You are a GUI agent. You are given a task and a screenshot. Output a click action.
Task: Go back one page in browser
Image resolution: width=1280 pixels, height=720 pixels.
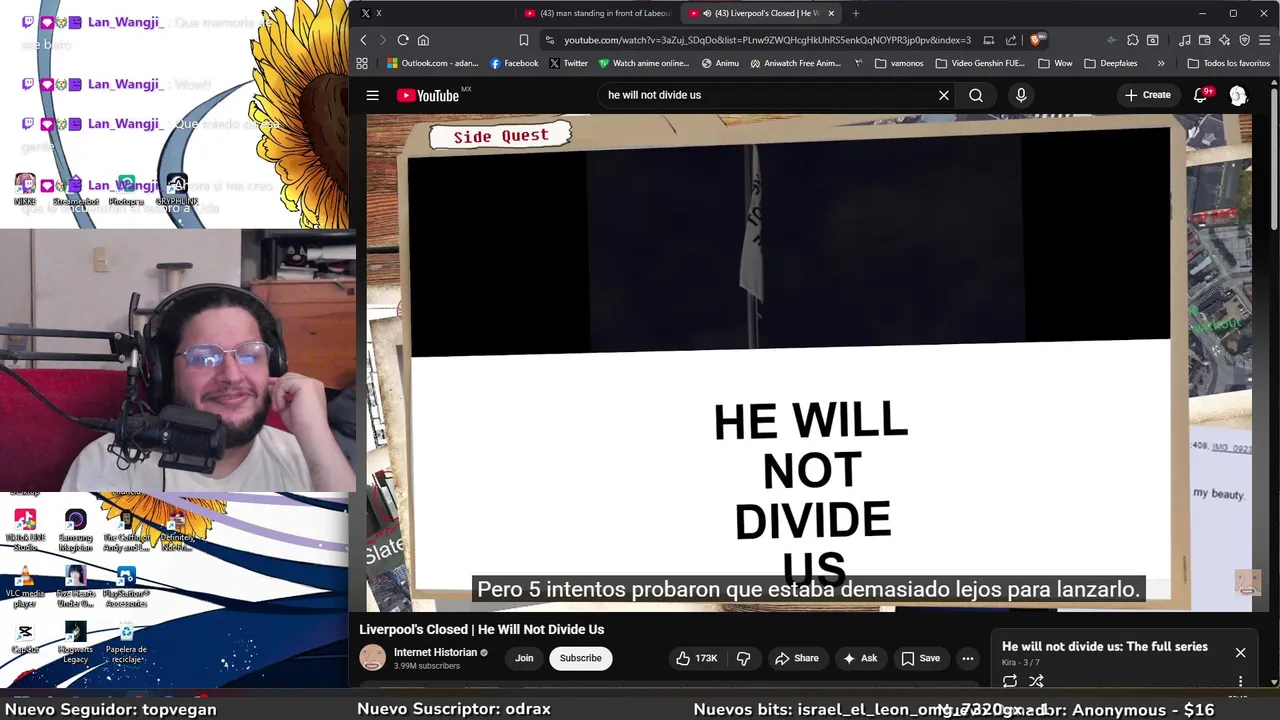pos(363,40)
